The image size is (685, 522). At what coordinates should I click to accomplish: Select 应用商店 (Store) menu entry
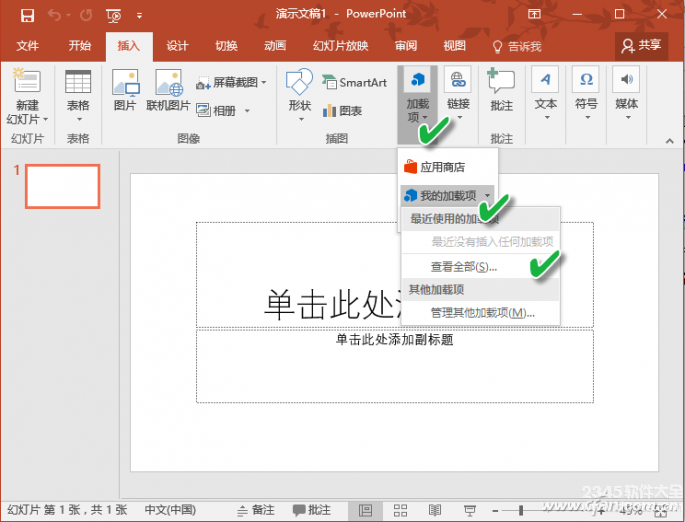pyautogui.click(x=447, y=166)
